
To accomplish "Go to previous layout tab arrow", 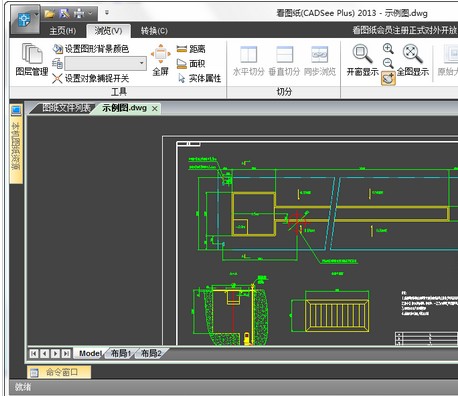I will pos(45,353).
